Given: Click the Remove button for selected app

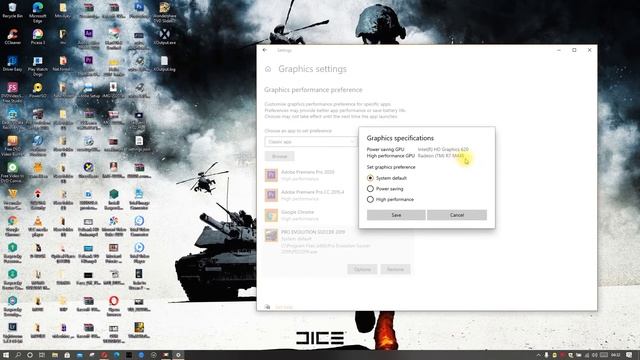Looking at the screenshot, I should [x=395, y=269].
